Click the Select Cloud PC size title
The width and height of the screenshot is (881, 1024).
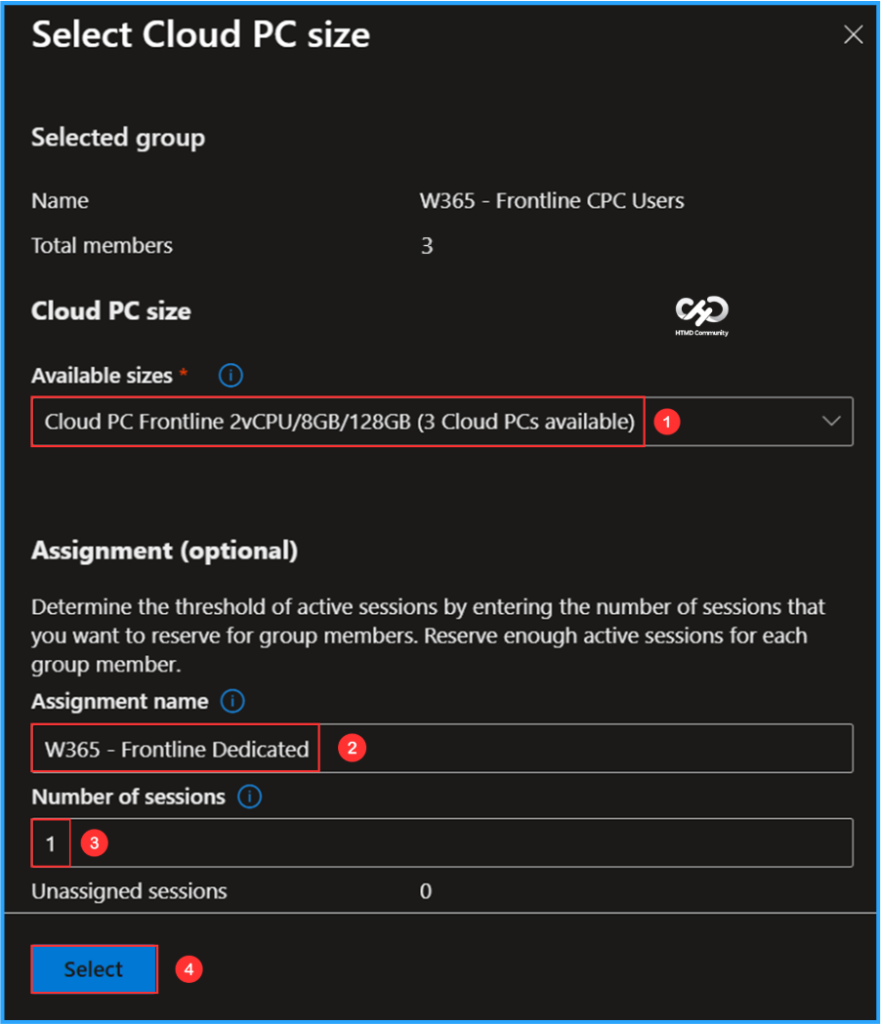click(200, 35)
